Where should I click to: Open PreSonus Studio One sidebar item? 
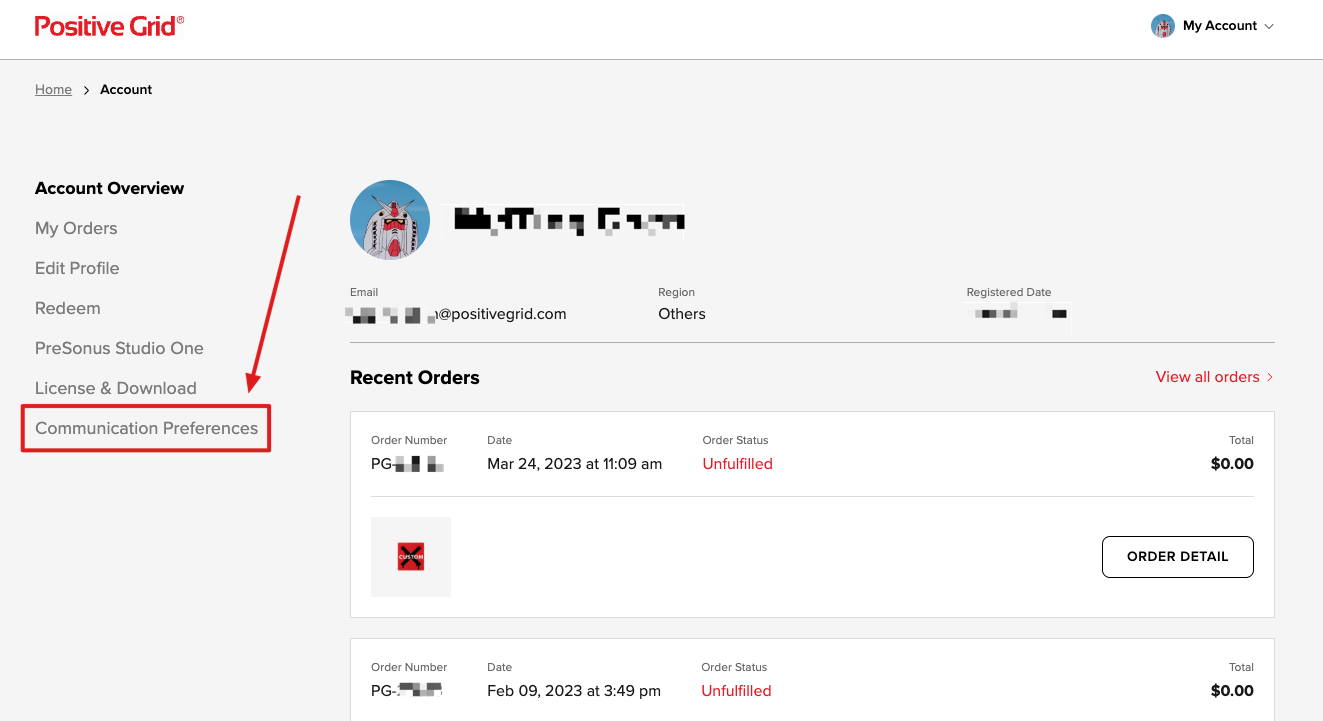(x=119, y=348)
